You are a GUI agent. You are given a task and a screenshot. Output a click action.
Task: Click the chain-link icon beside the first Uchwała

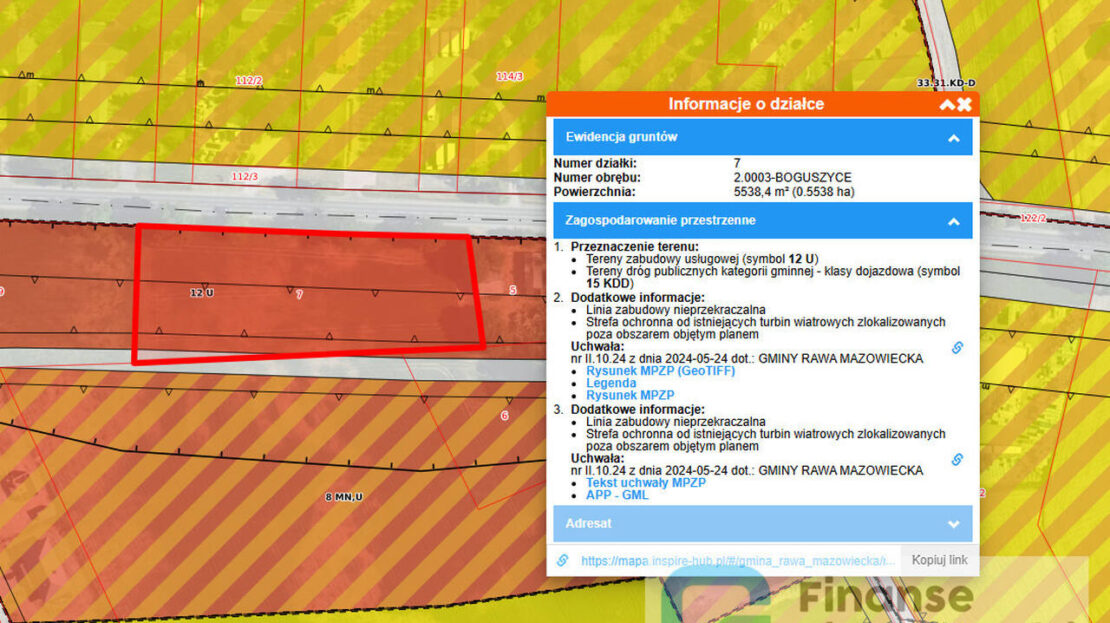(x=957, y=348)
